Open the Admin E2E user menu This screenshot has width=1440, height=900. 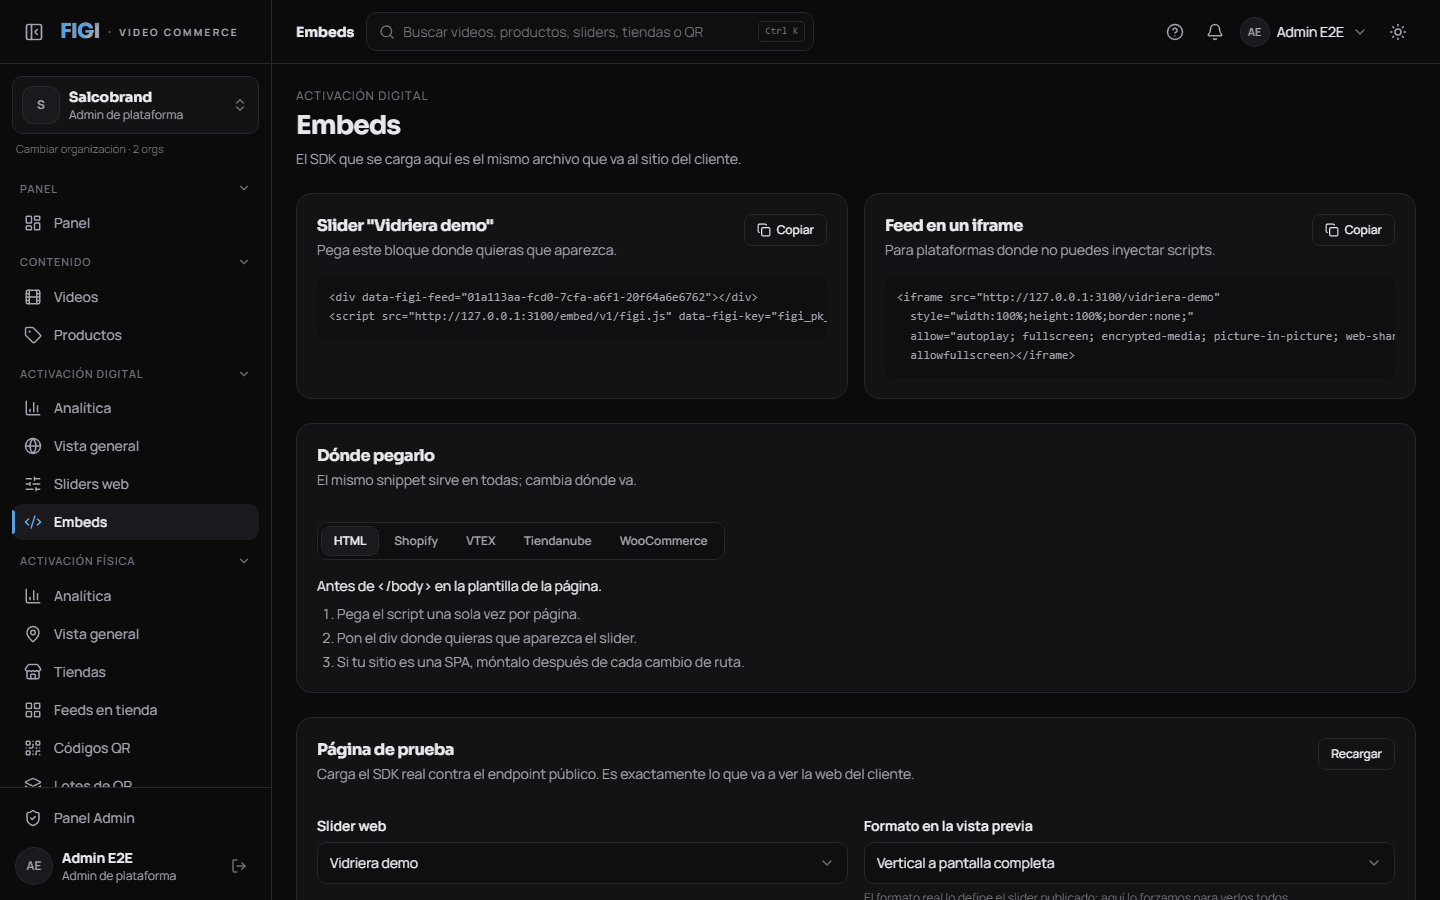pos(1303,32)
